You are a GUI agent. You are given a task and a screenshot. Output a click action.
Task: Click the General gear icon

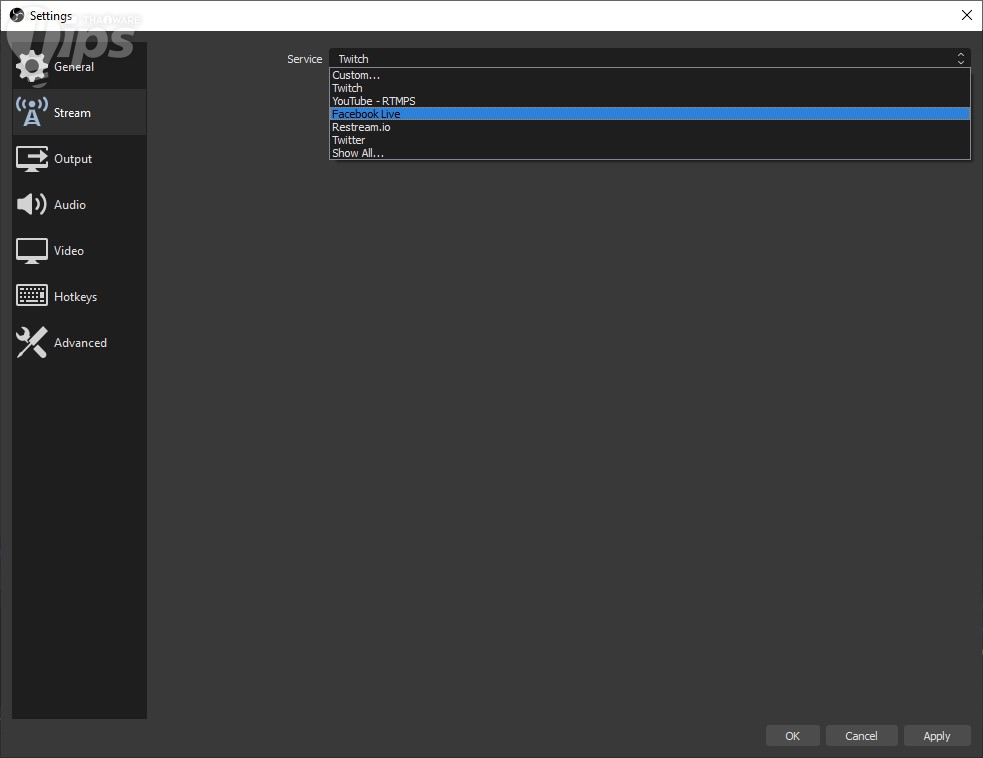(x=31, y=67)
